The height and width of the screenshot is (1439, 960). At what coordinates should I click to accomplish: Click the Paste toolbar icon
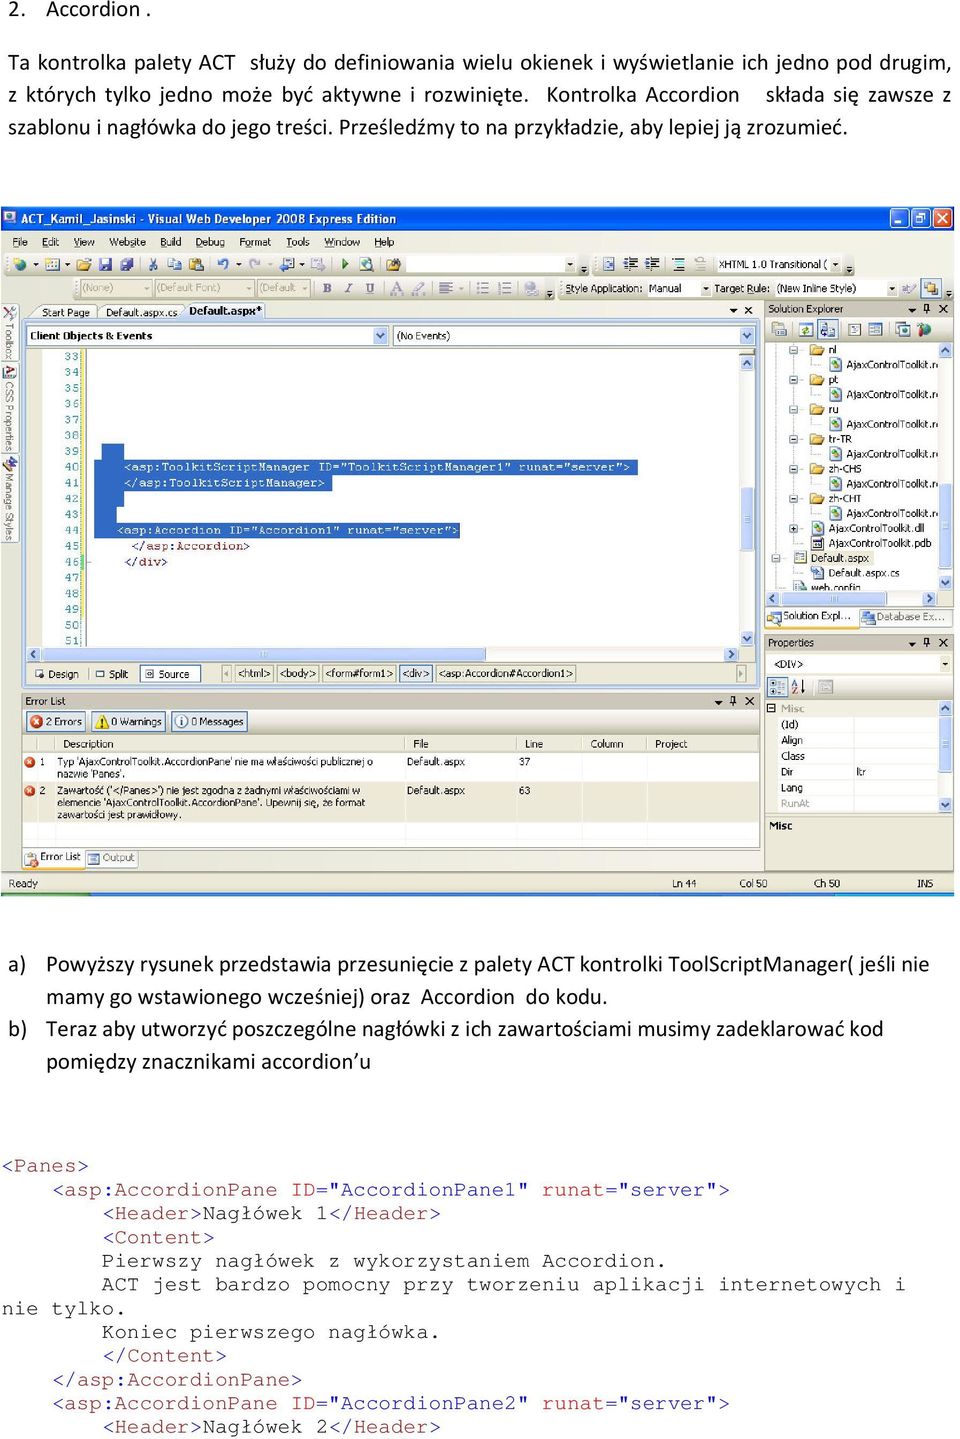(x=196, y=264)
